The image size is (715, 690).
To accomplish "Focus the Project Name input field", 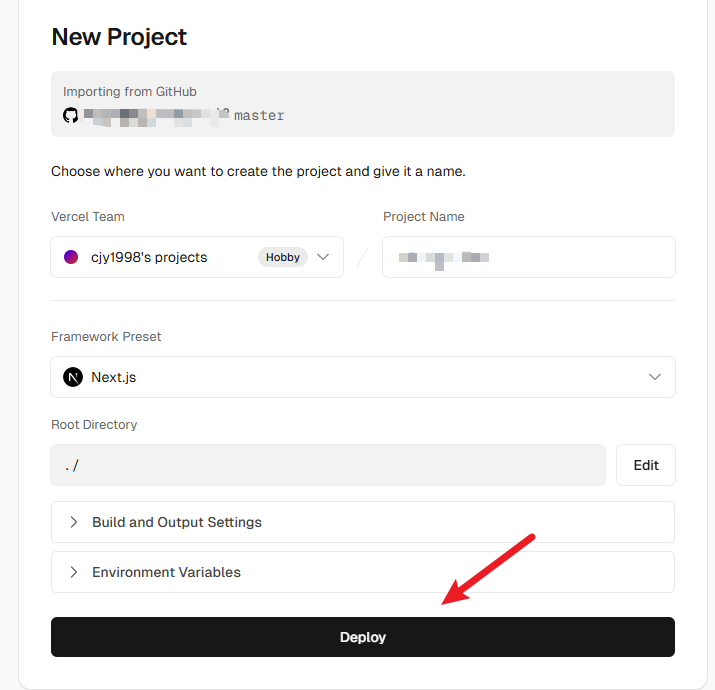I will click(x=528, y=257).
